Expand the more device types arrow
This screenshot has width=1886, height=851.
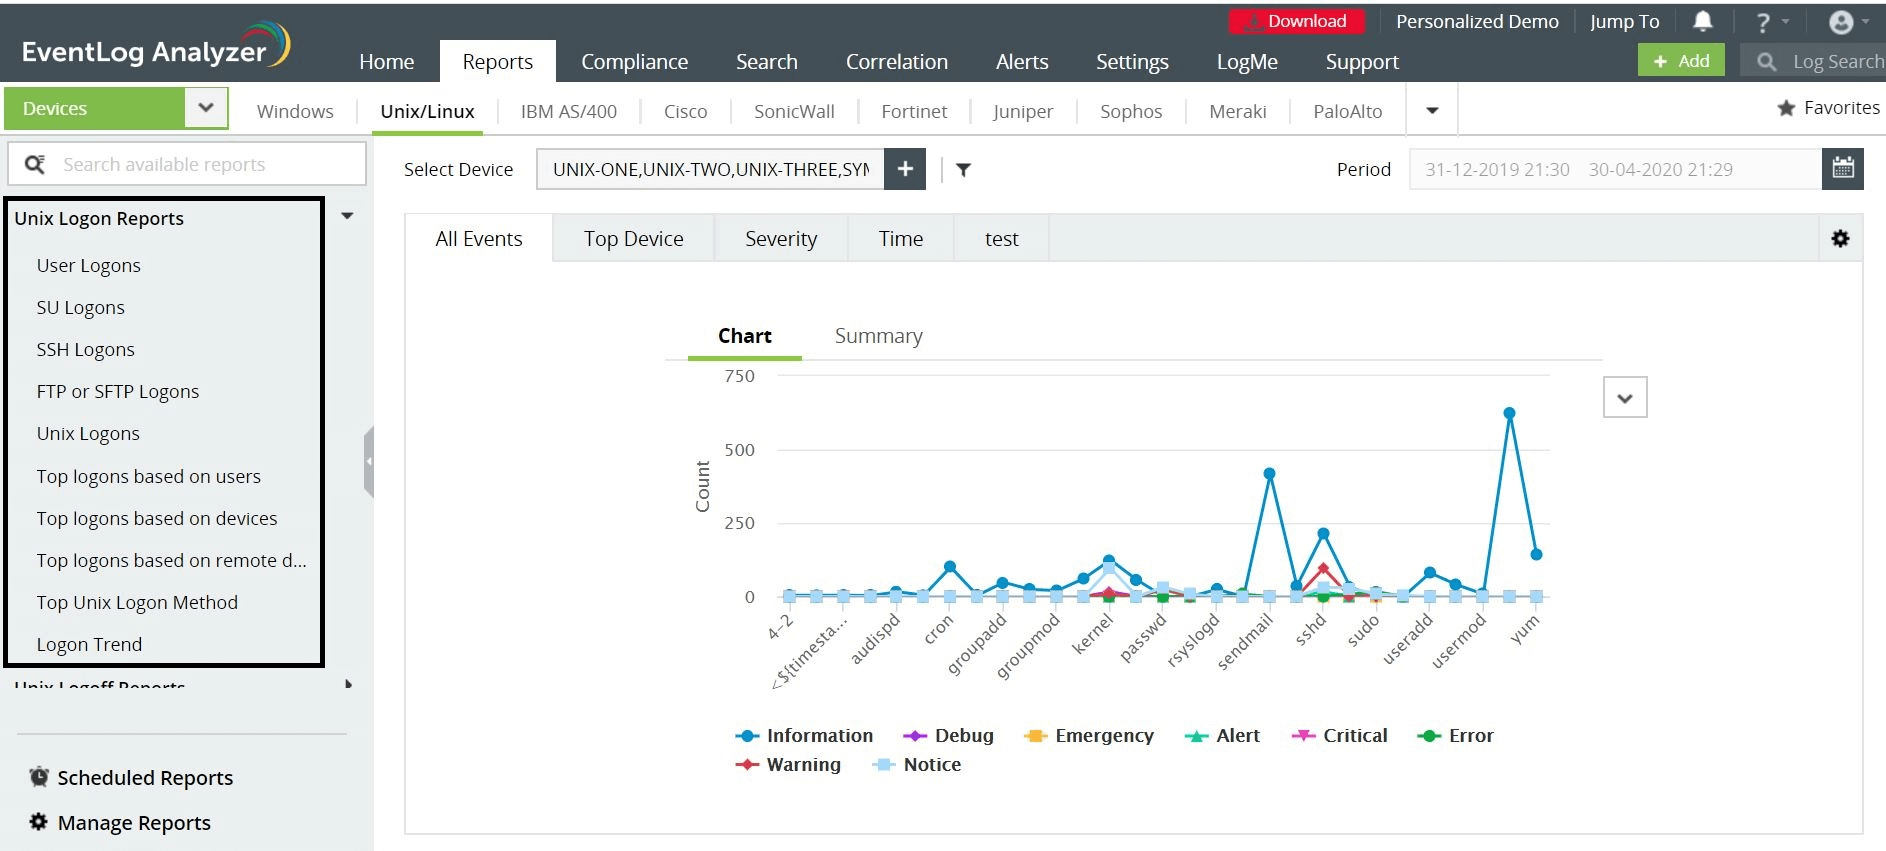click(x=1432, y=110)
